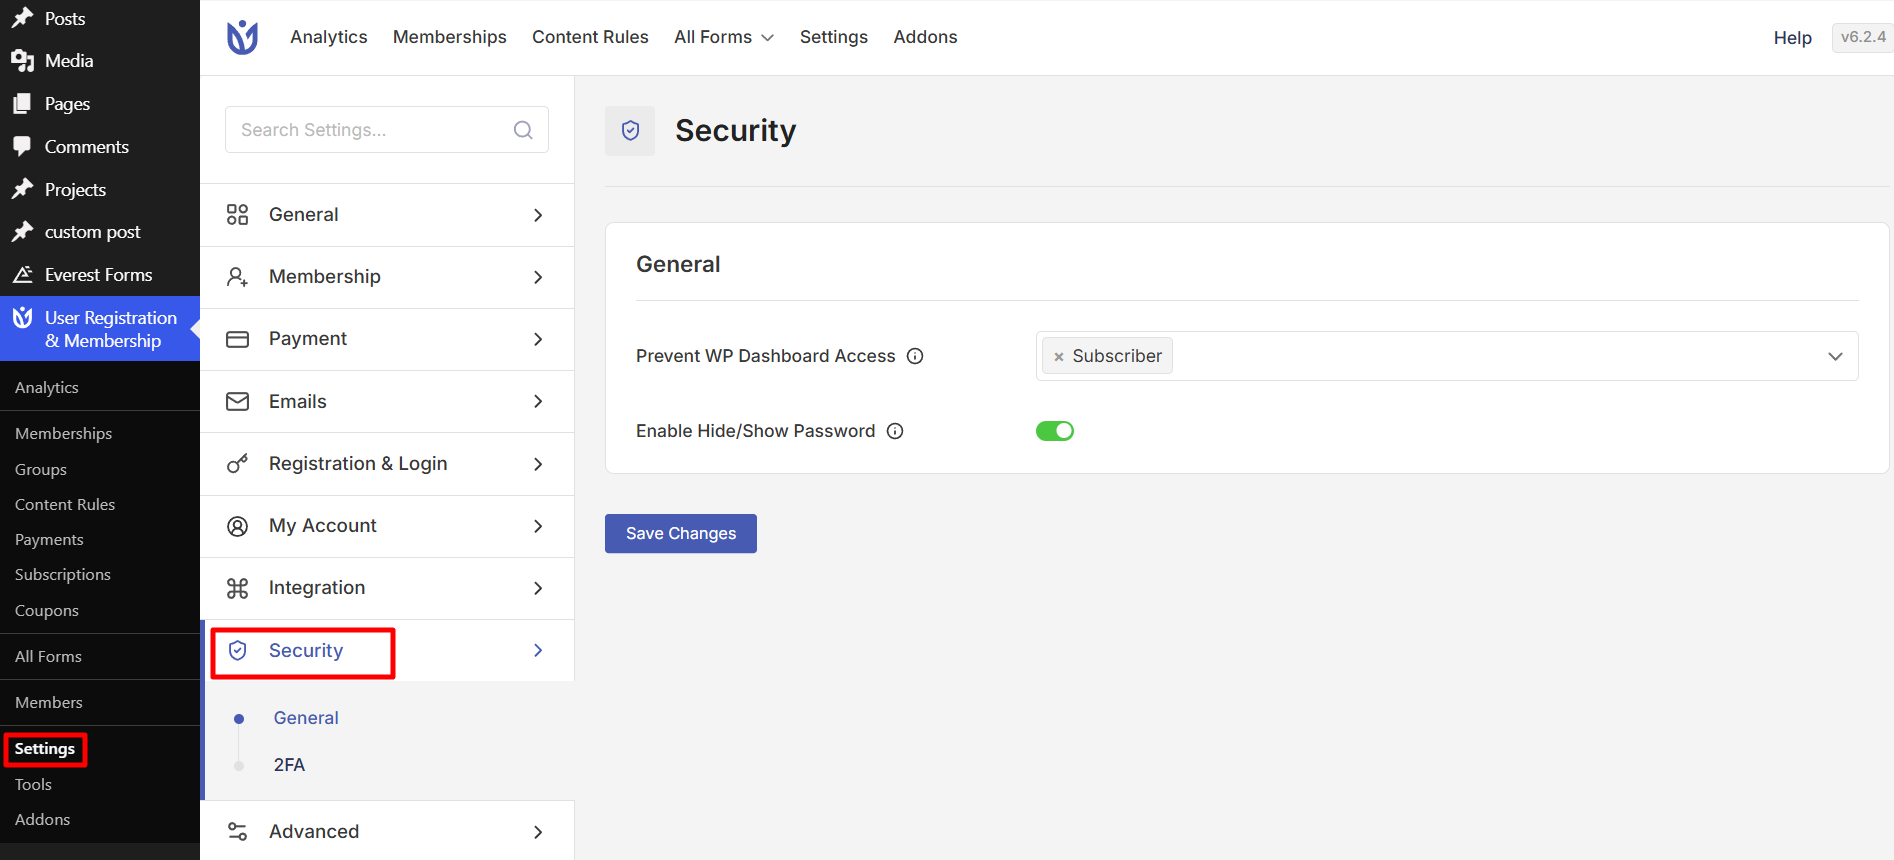The height and width of the screenshot is (860, 1894).
Task: Expand the My Account chevron
Action: 538,526
